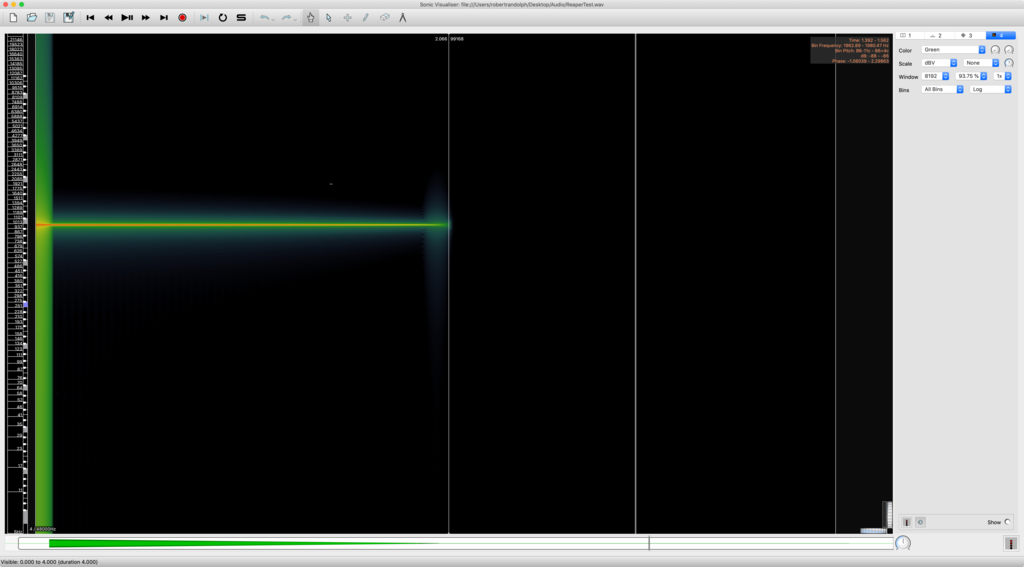The height and width of the screenshot is (567, 1024).
Task: Click the green waveform overview strip
Action: click(240, 543)
